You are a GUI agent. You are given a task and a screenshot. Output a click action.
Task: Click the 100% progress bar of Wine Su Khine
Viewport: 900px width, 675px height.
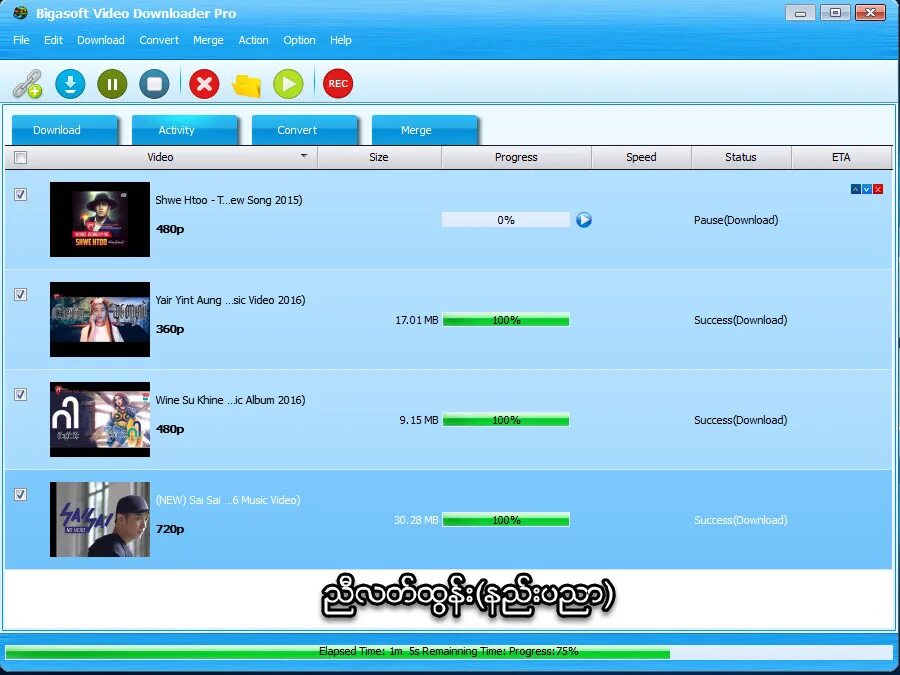506,420
